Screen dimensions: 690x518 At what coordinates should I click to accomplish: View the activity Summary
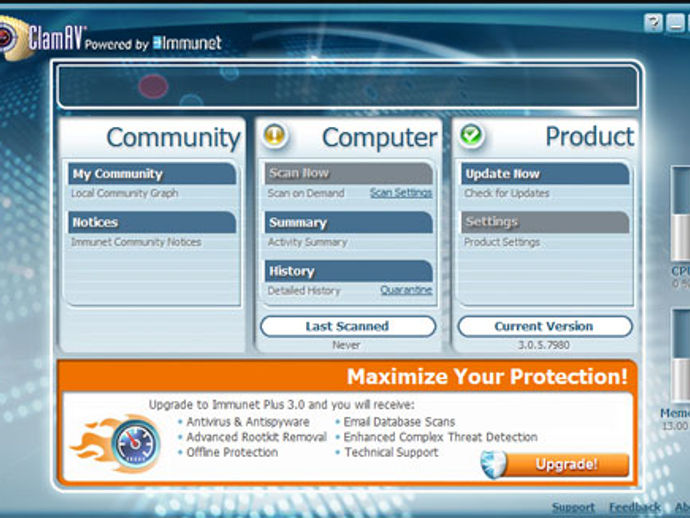tap(349, 222)
